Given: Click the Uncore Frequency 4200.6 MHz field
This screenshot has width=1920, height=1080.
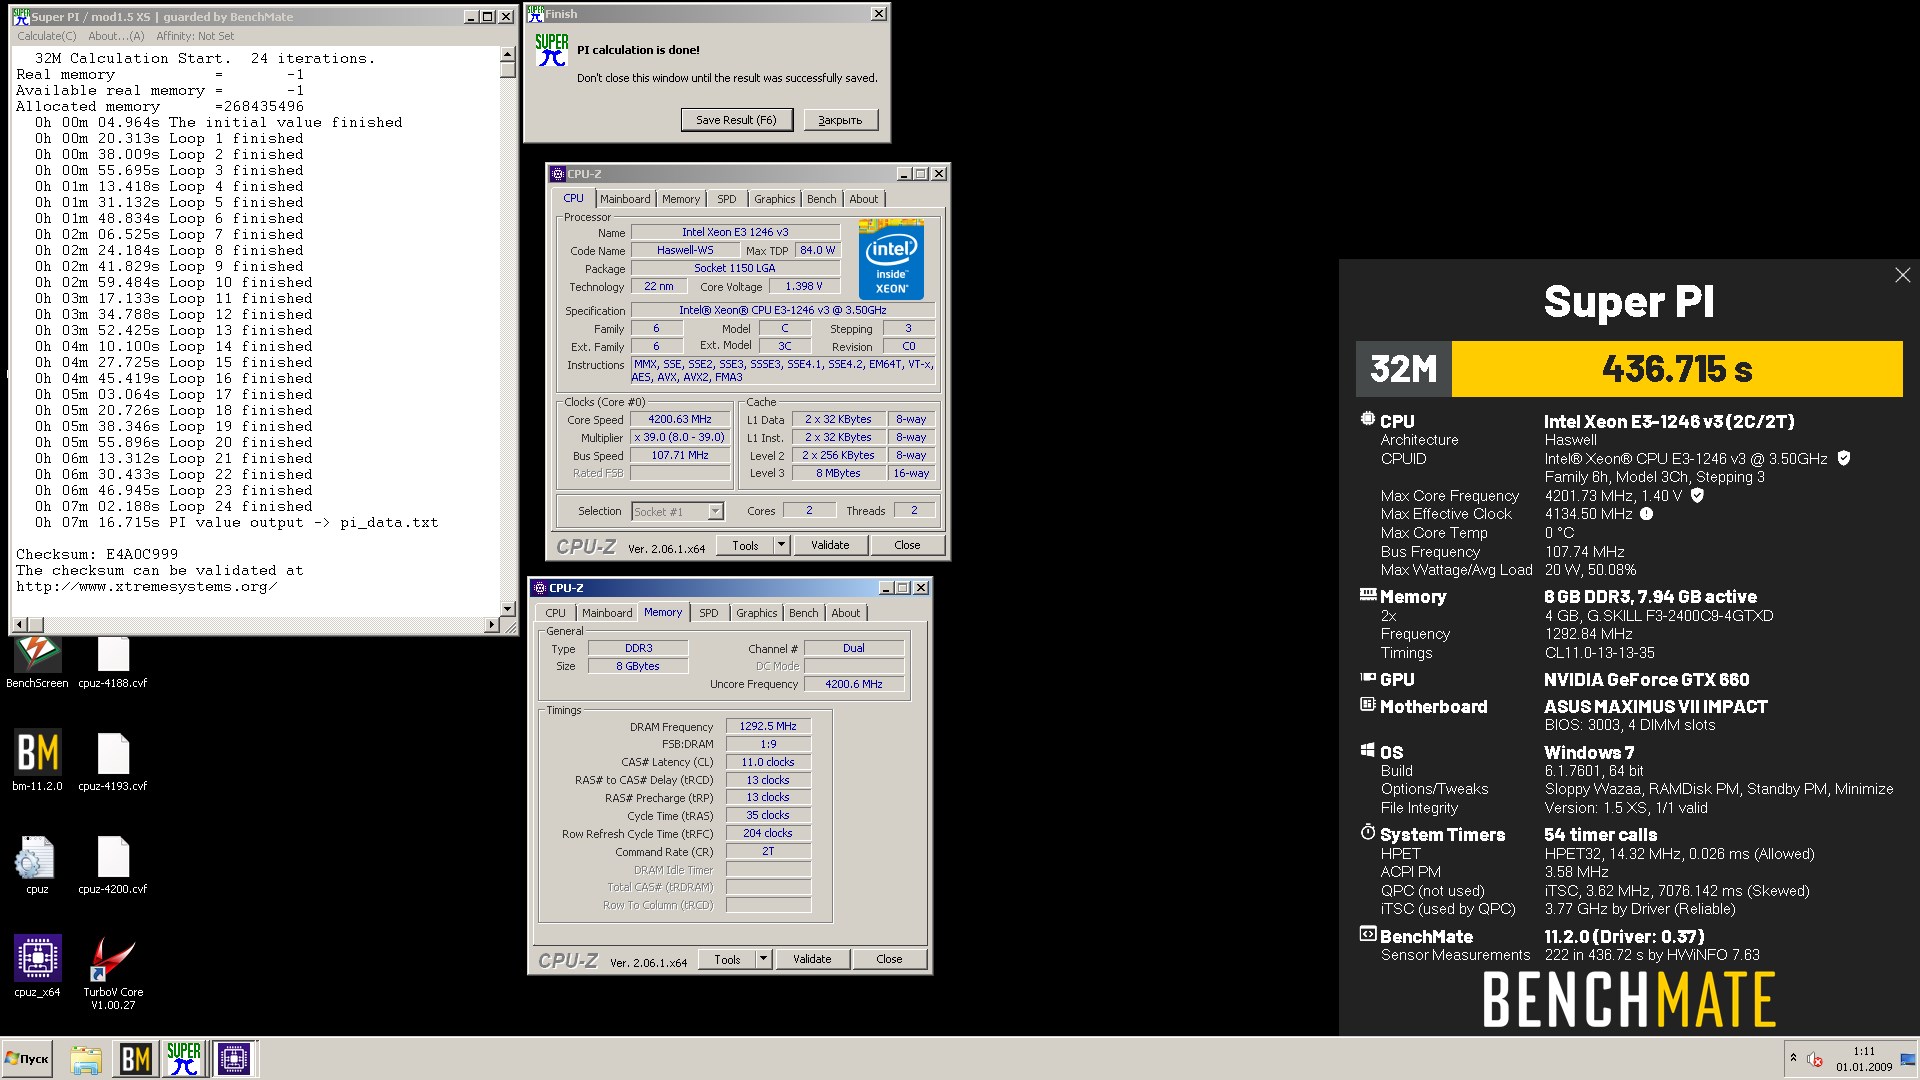Looking at the screenshot, I should (x=854, y=684).
